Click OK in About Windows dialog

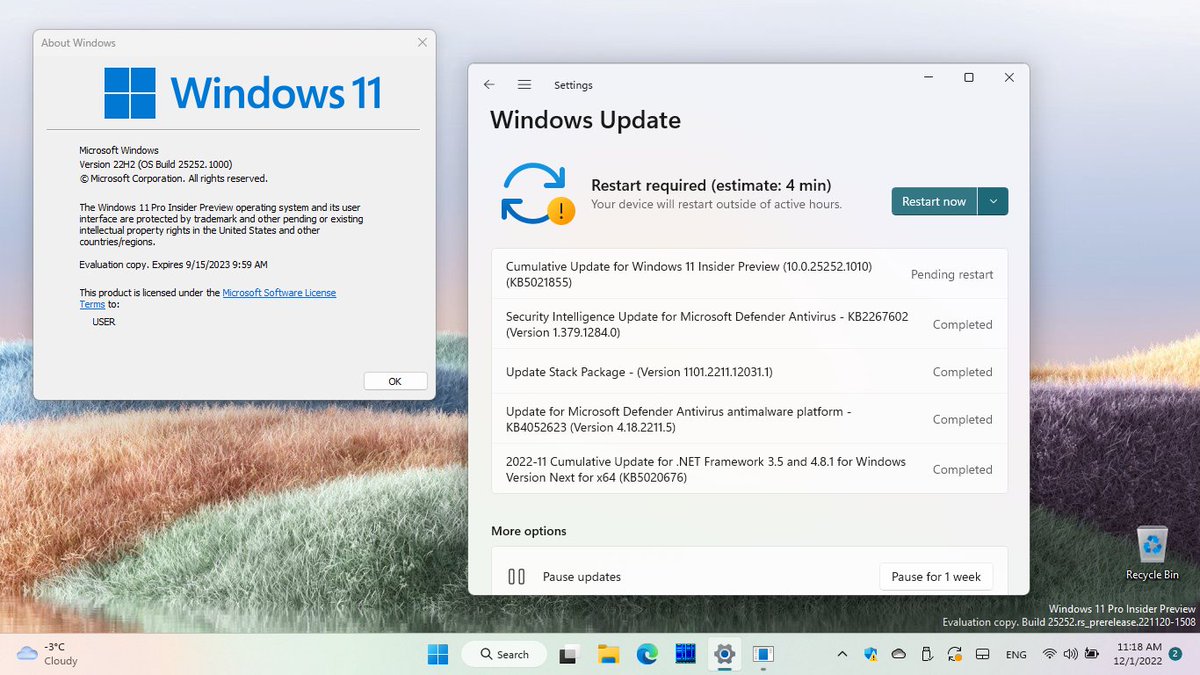pos(395,381)
